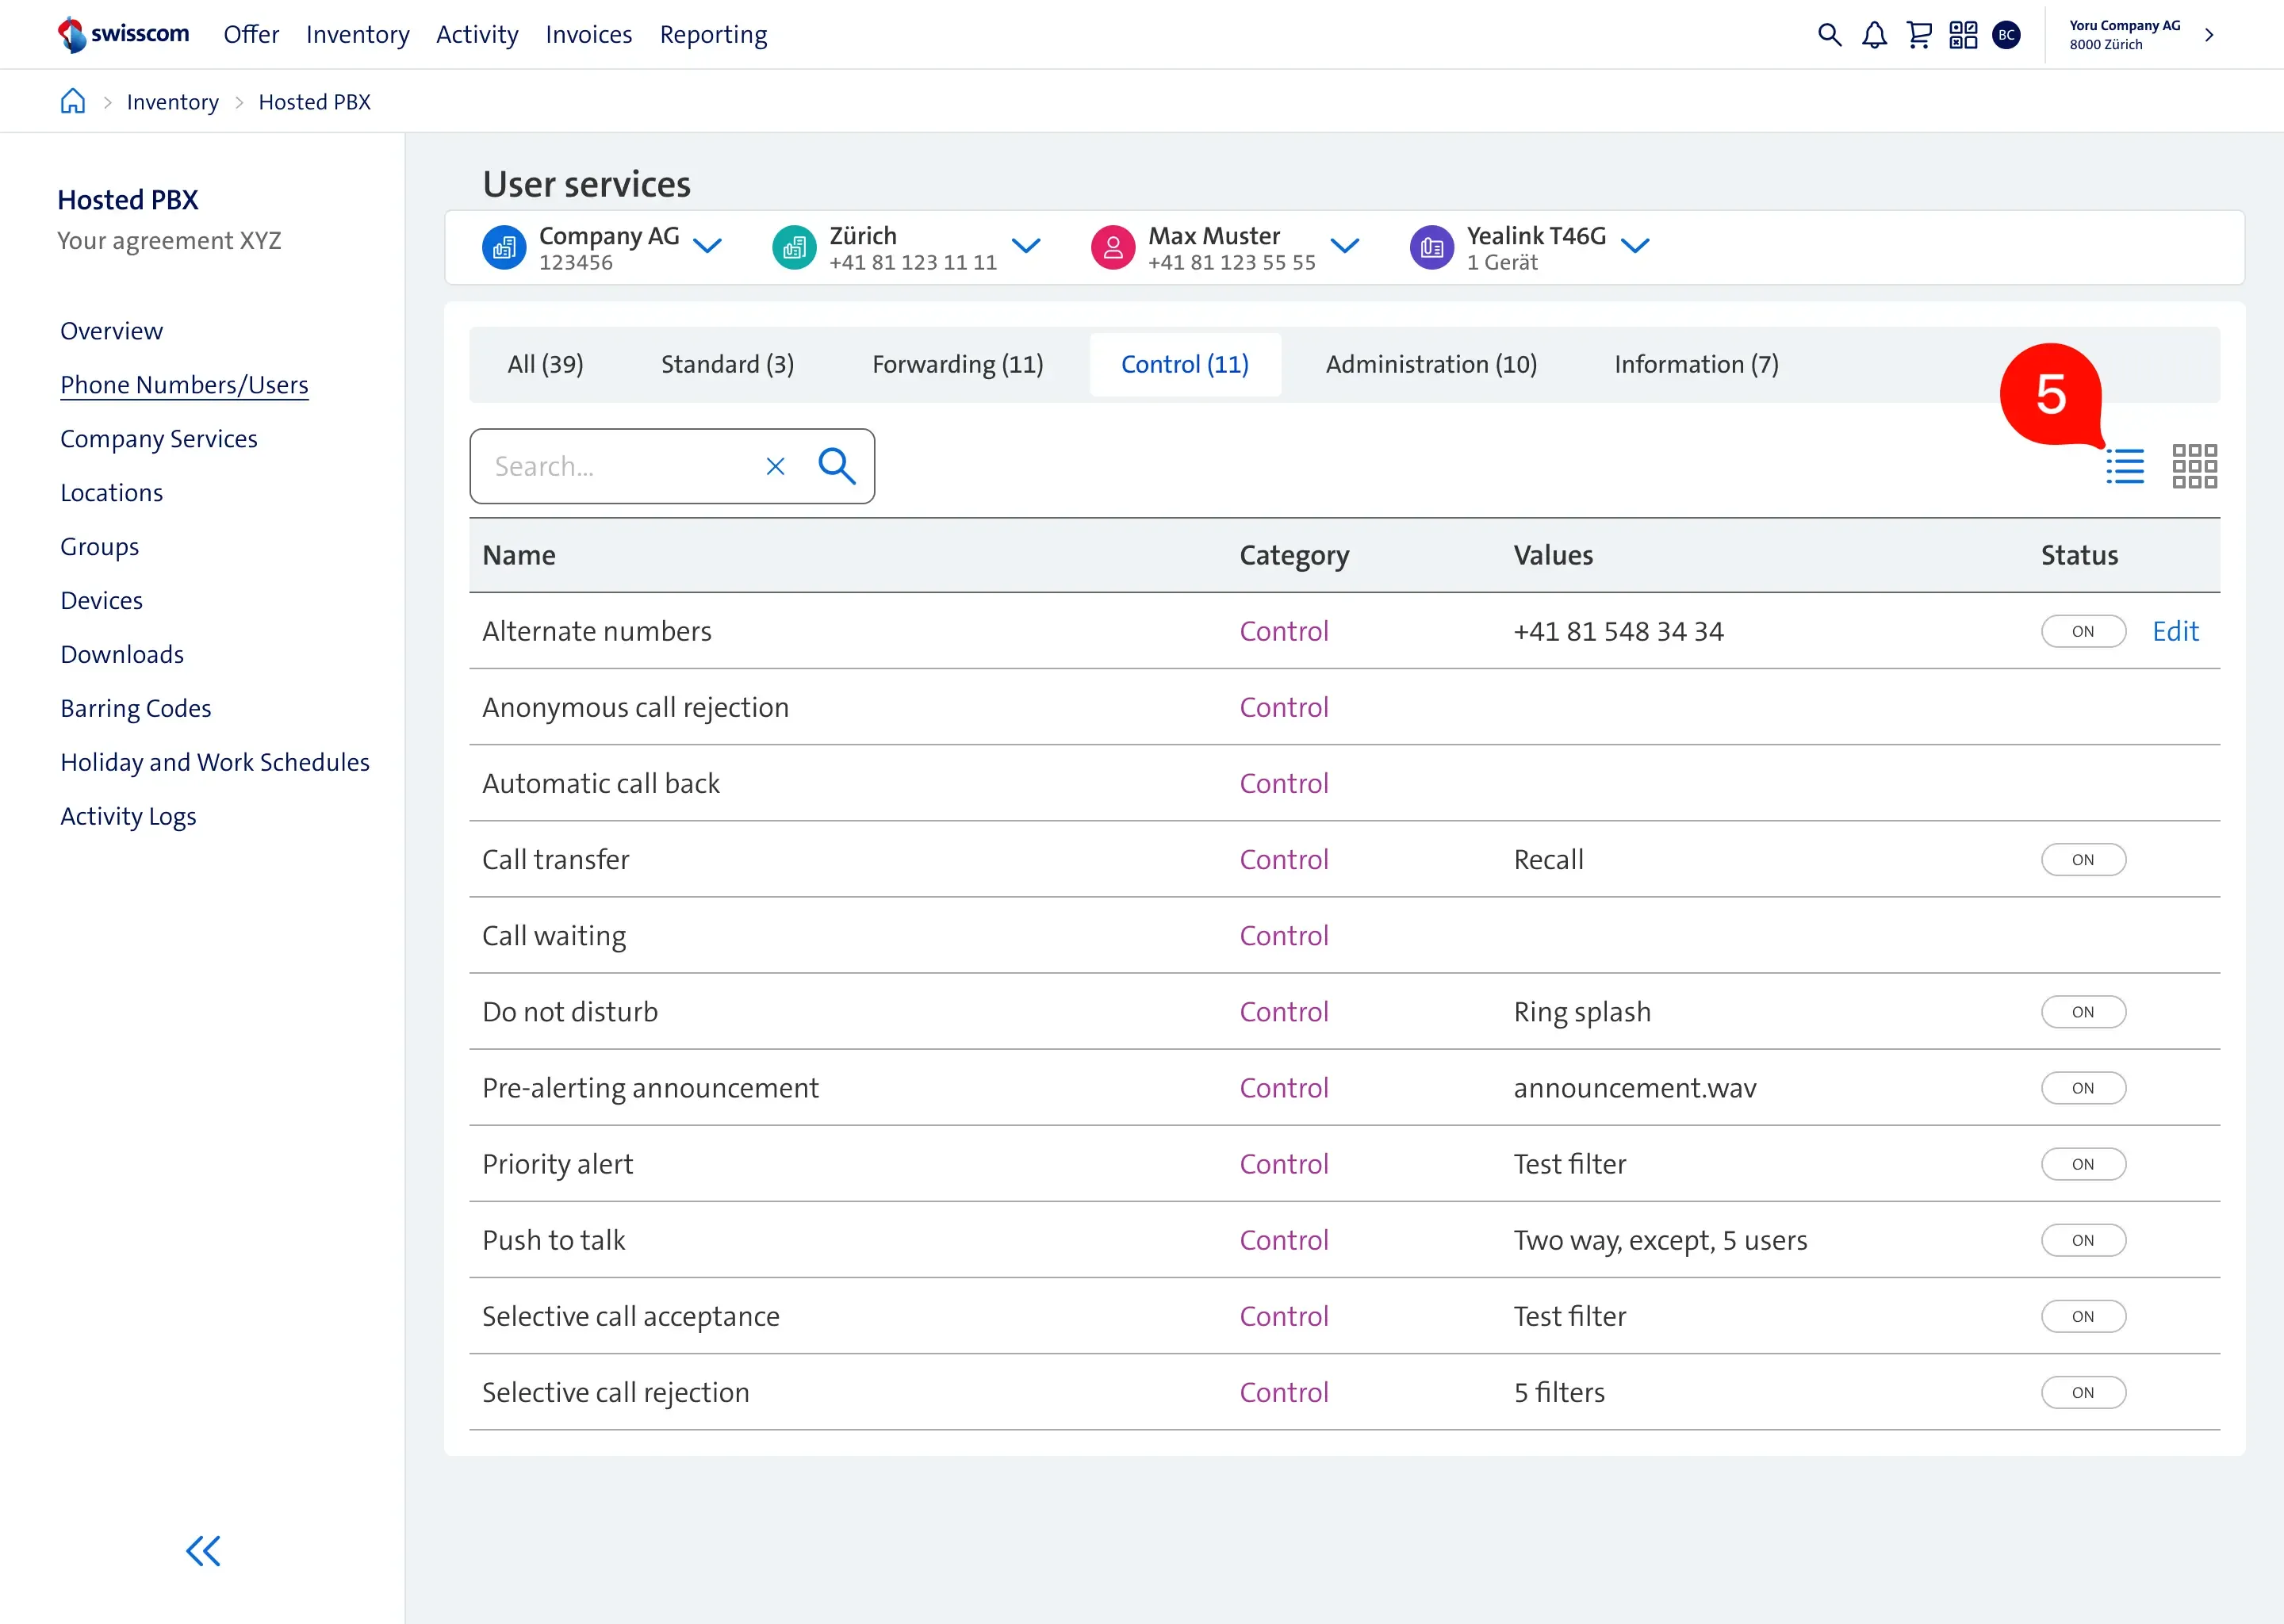Open notifications bell

tap(1874, 34)
